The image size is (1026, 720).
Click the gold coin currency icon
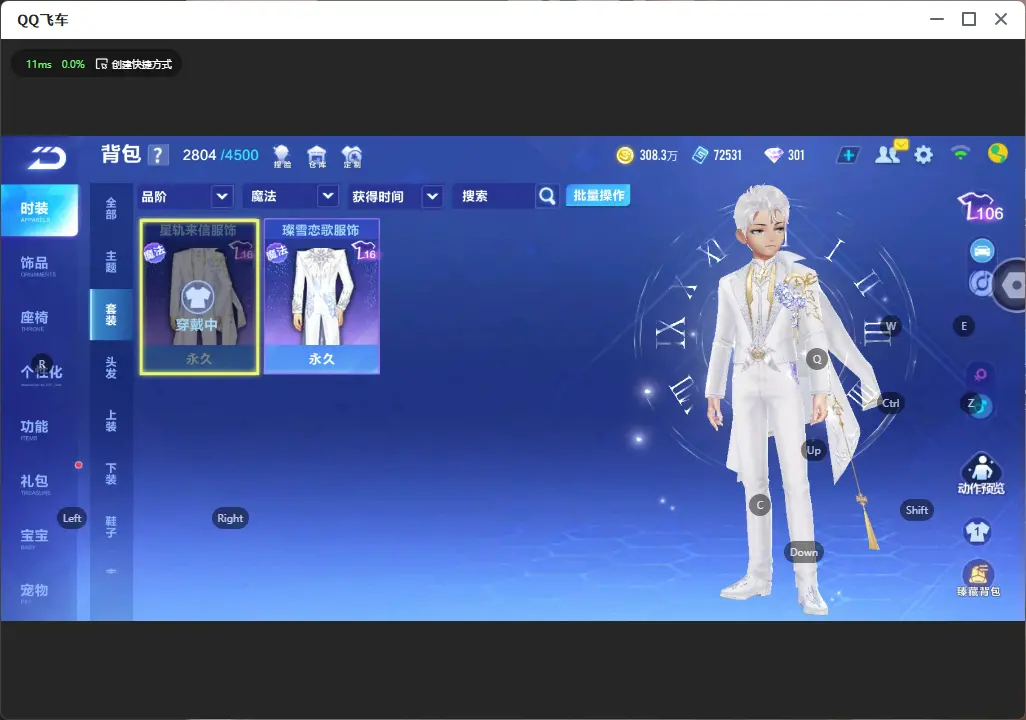tap(625, 155)
